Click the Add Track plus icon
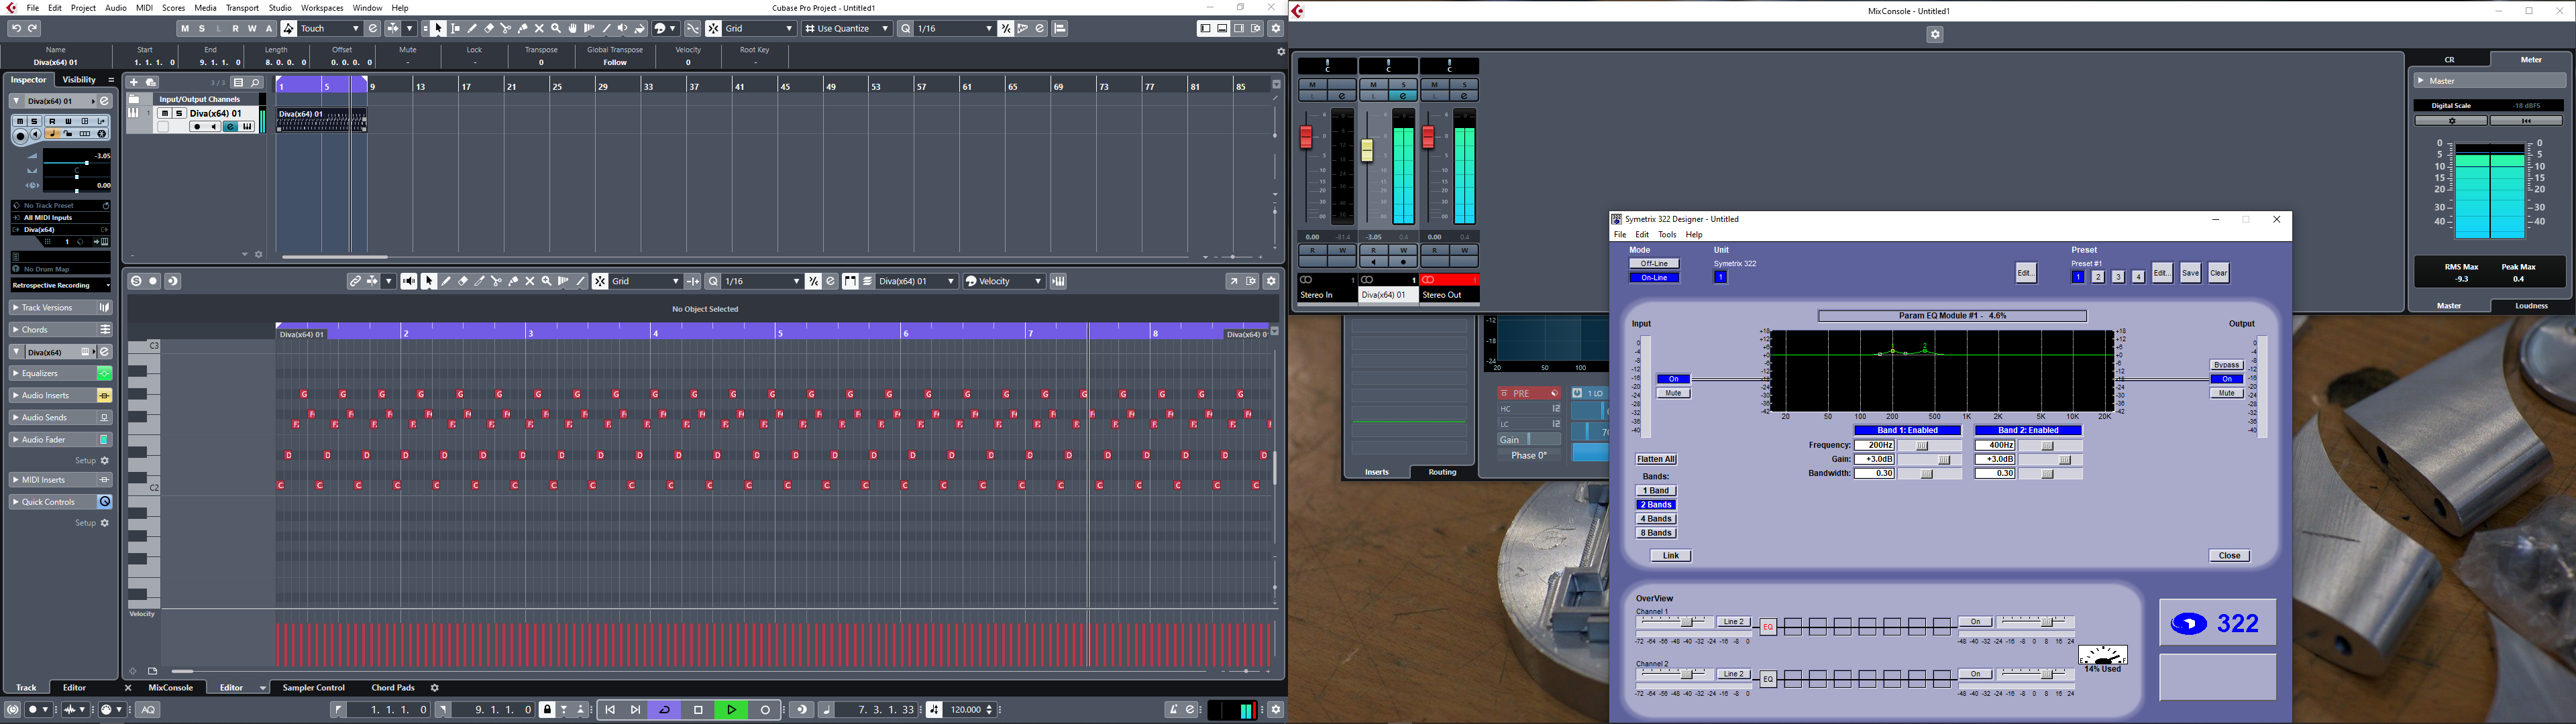Viewport: 2576px width, 724px height. click(134, 83)
